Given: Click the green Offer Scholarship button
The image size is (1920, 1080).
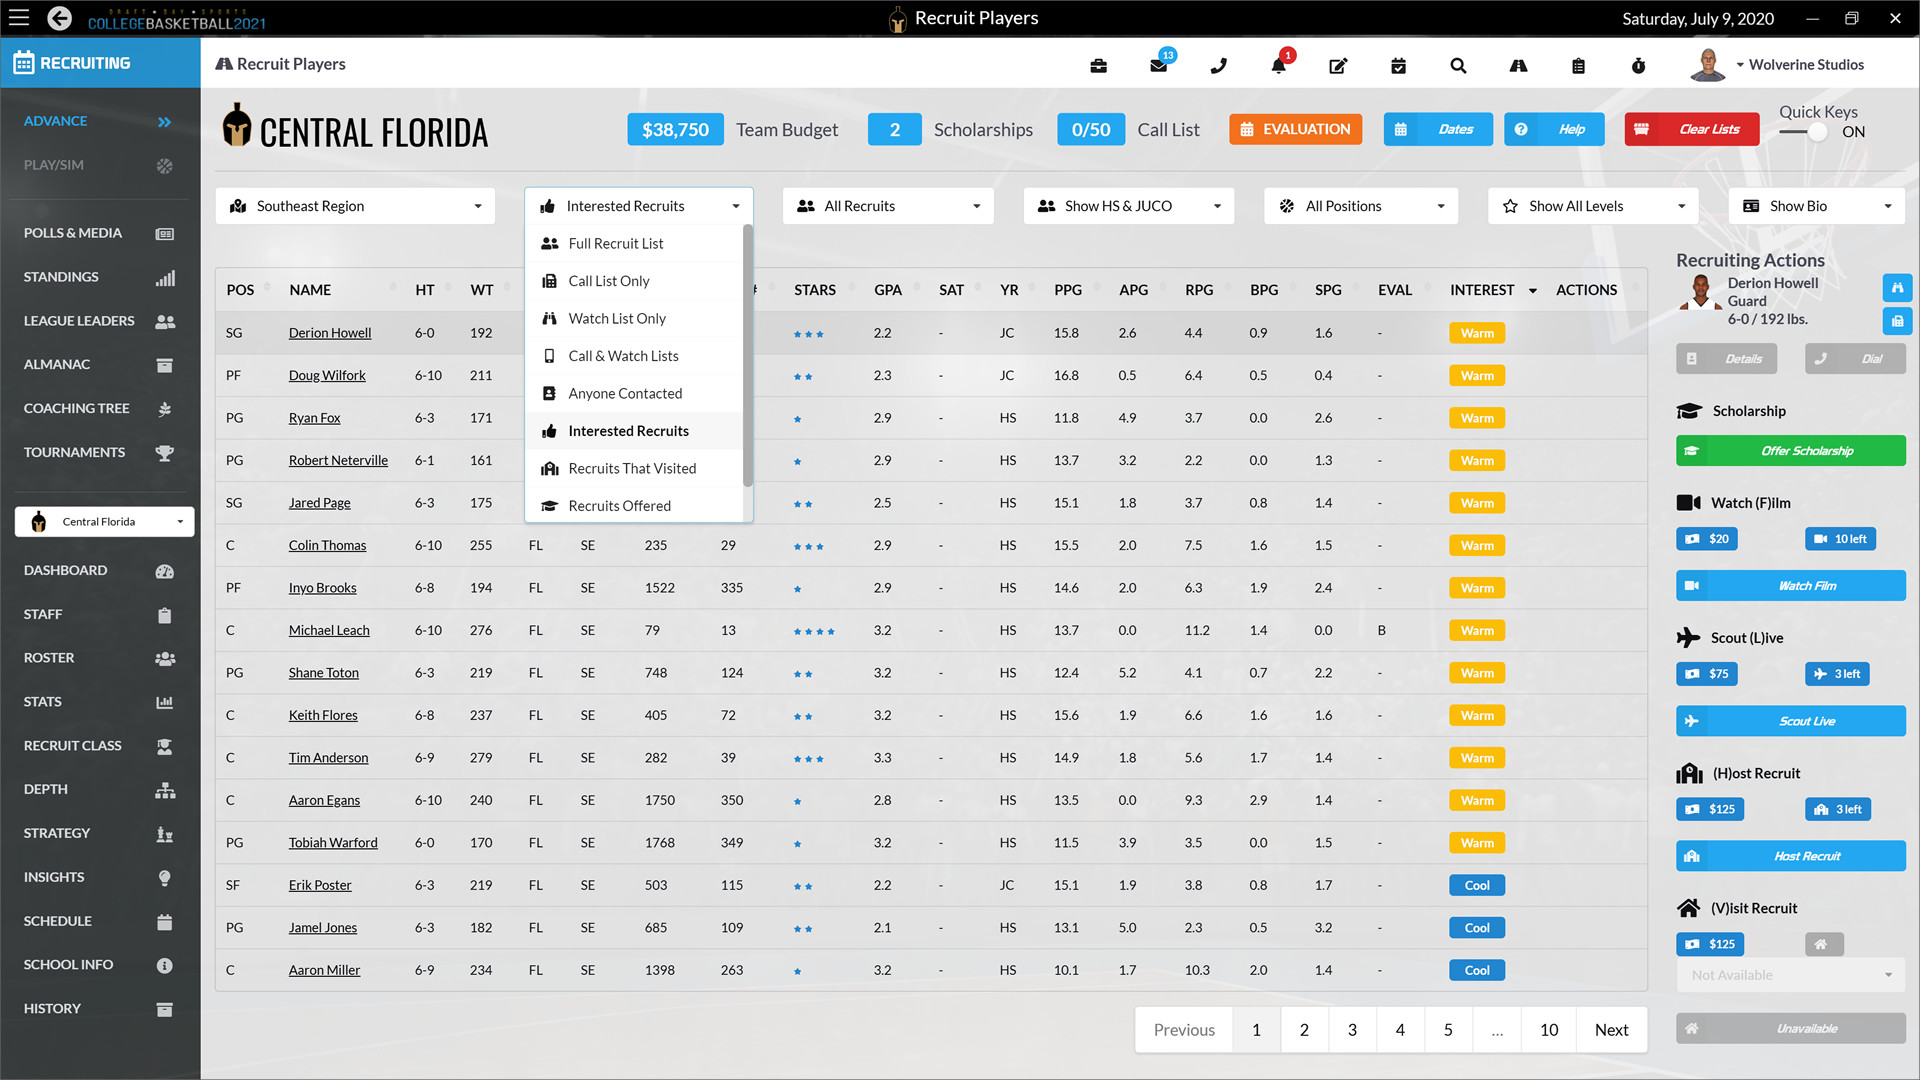Looking at the screenshot, I should pyautogui.click(x=1790, y=450).
